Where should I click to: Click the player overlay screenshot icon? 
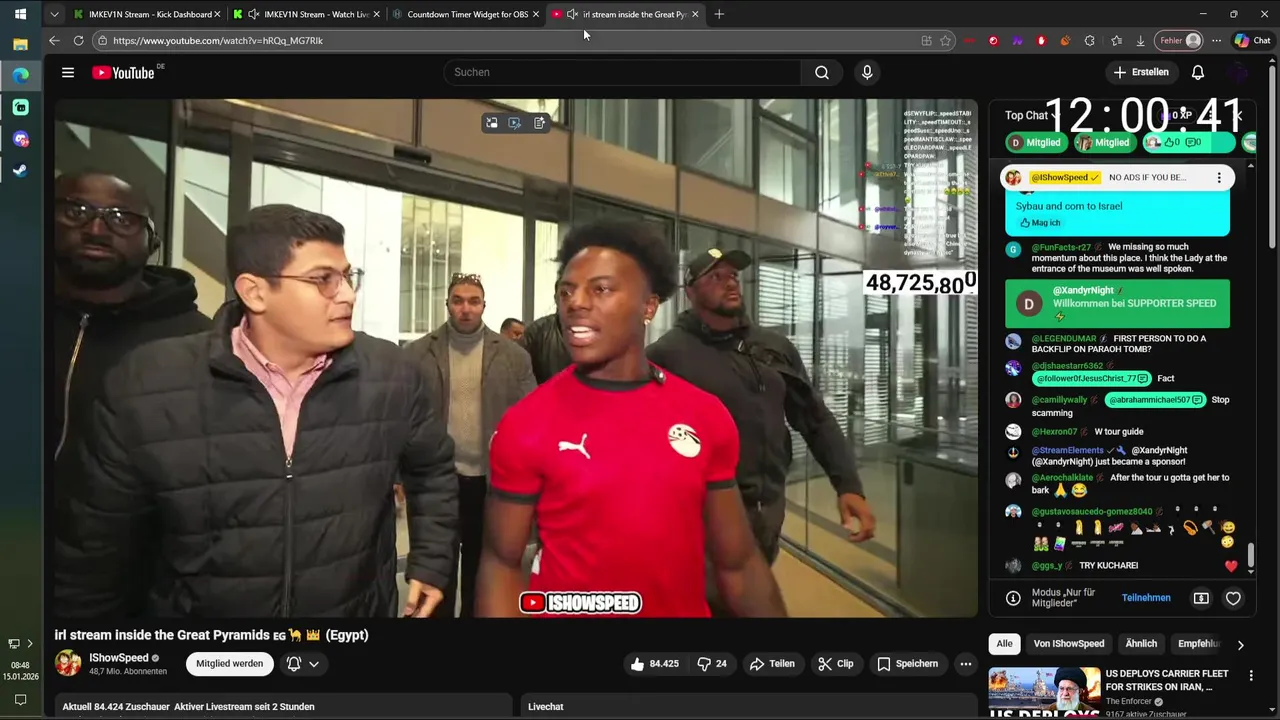pyautogui.click(x=515, y=123)
